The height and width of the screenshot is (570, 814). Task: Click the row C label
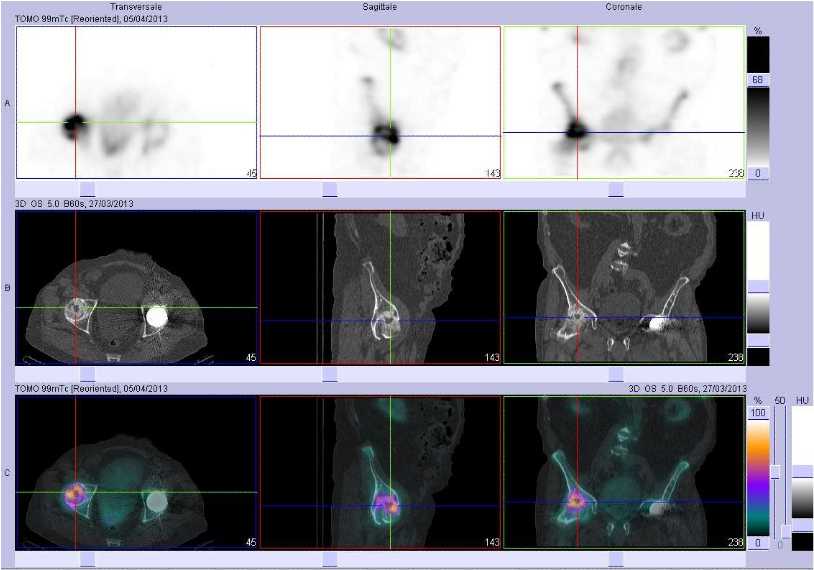(x=7, y=473)
